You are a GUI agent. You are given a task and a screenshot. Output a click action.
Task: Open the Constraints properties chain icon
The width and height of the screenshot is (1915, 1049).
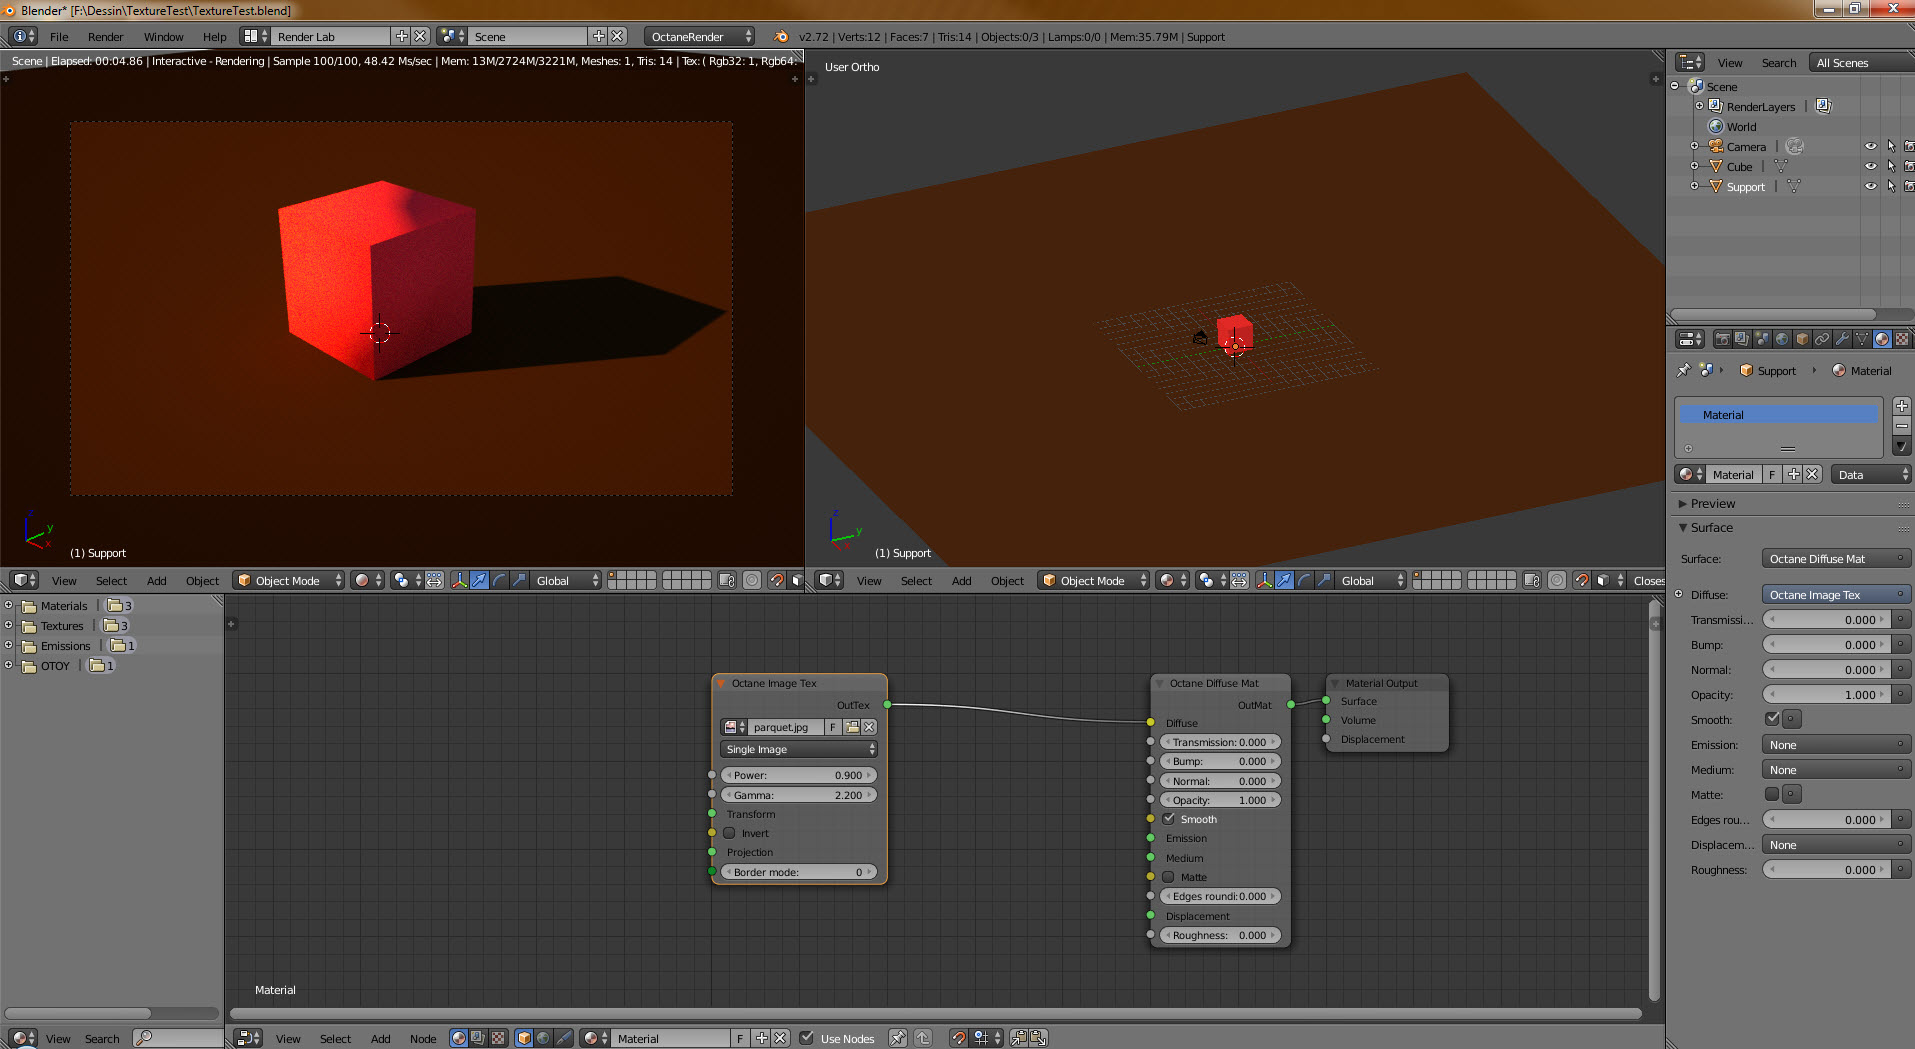coord(1822,339)
